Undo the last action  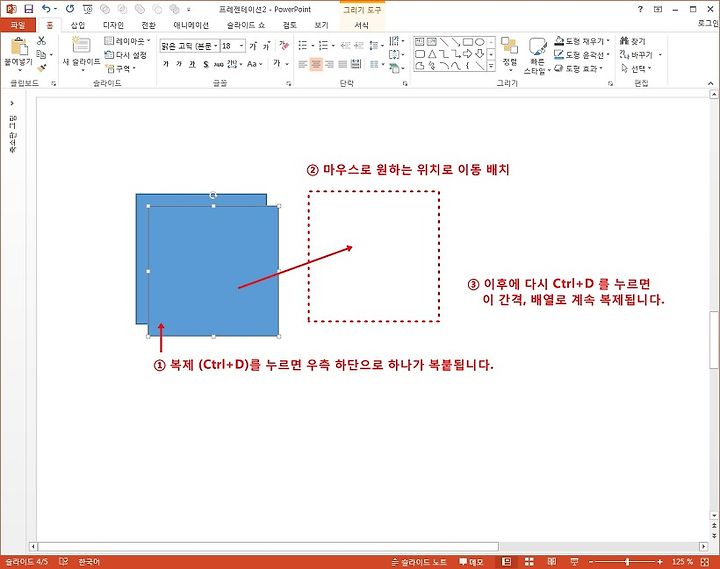(46, 9)
